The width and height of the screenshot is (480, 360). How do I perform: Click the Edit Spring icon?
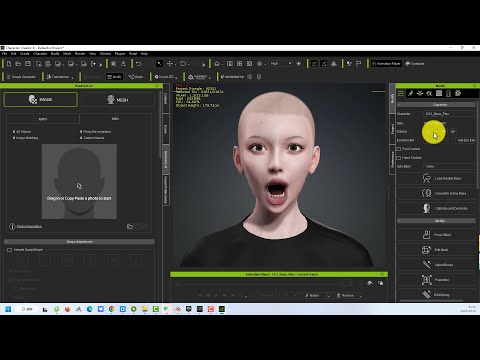coord(427,295)
